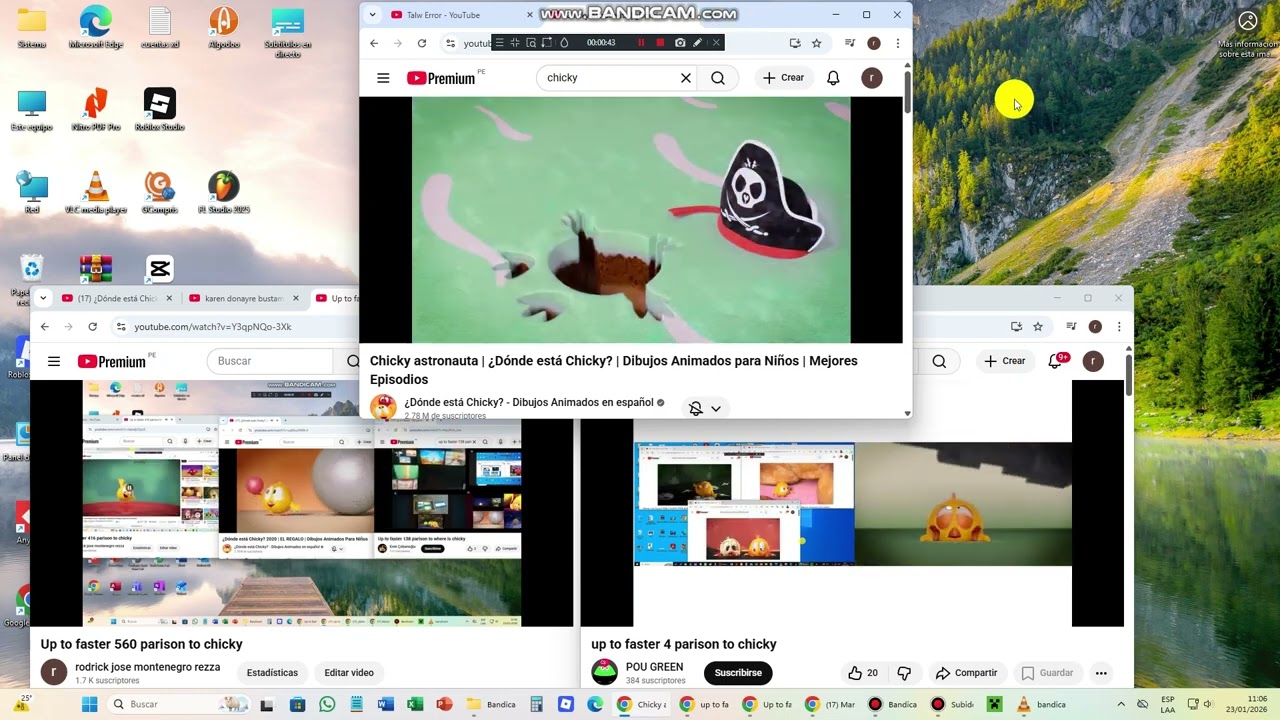The image size is (1280, 720).
Task: Open media controls in front Chrome toolbar
Action: click(850, 43)
